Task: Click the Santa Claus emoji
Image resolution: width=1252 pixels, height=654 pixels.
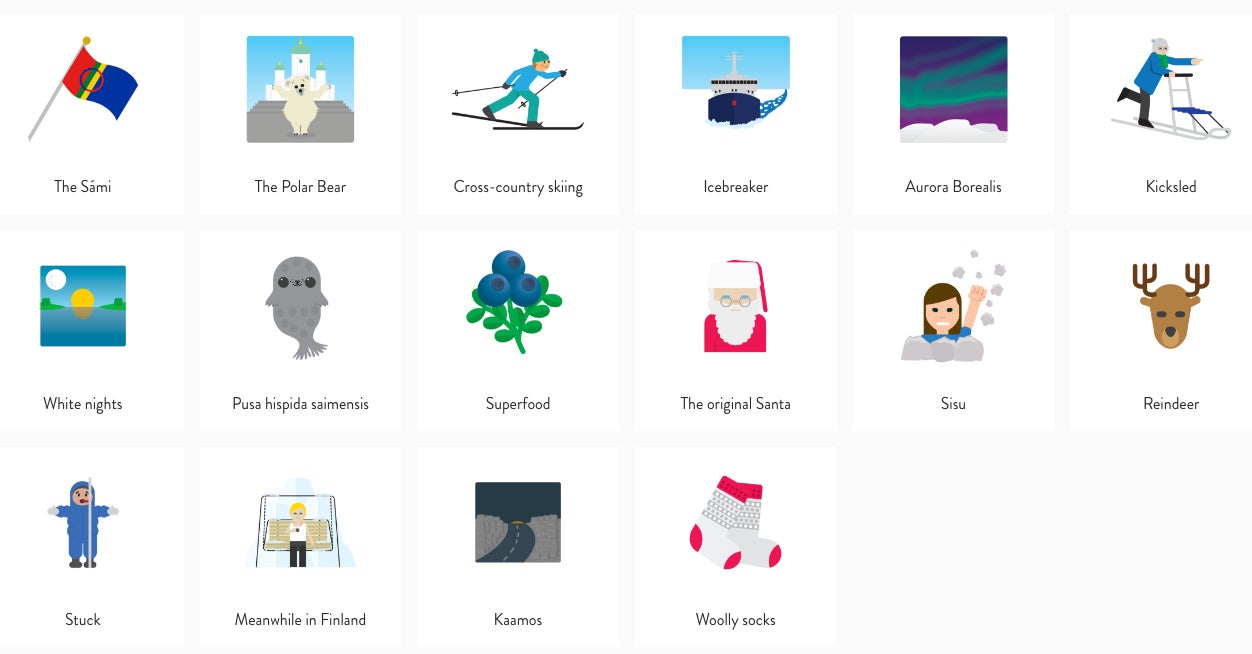Action: coord(736,306)
